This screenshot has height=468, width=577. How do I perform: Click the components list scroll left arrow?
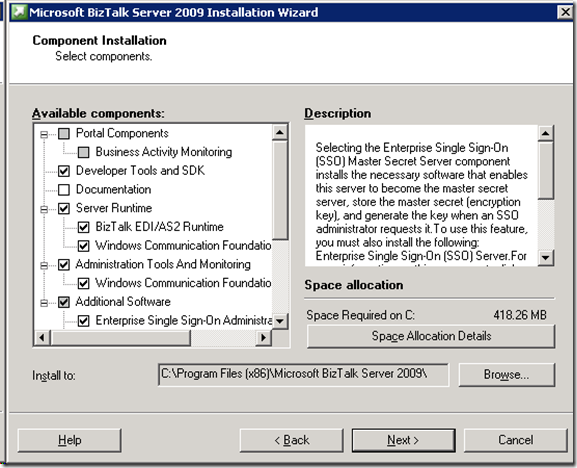click(42, 337)
